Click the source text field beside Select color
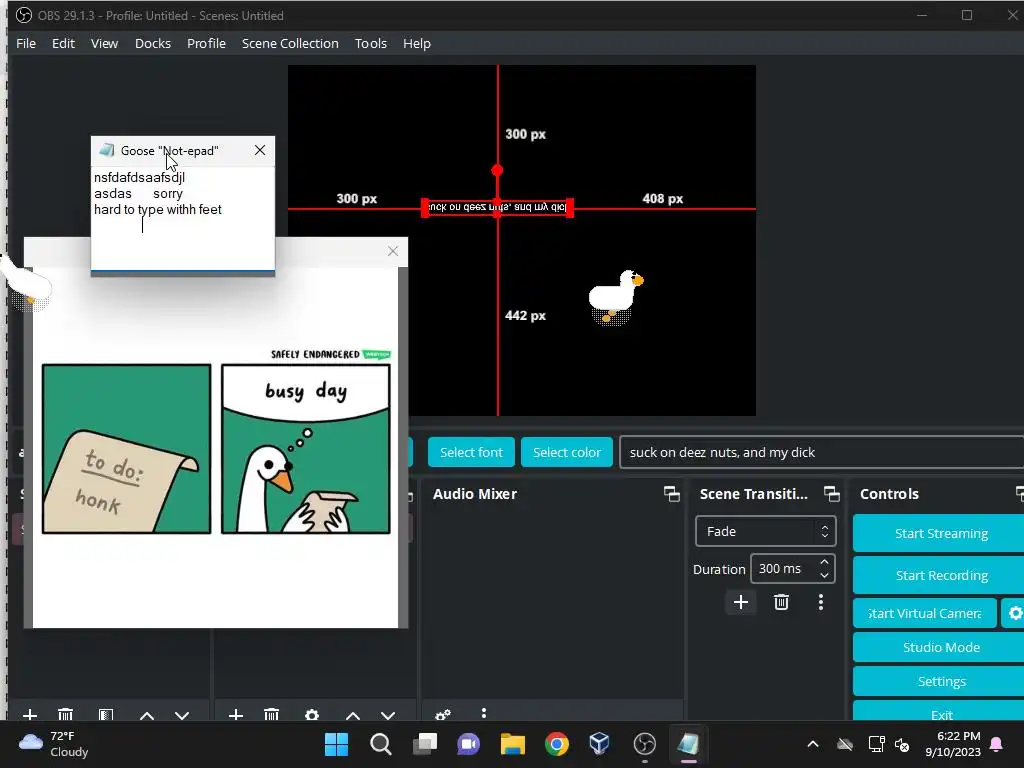The image size is (1024, 768). (x=822, y=452)
